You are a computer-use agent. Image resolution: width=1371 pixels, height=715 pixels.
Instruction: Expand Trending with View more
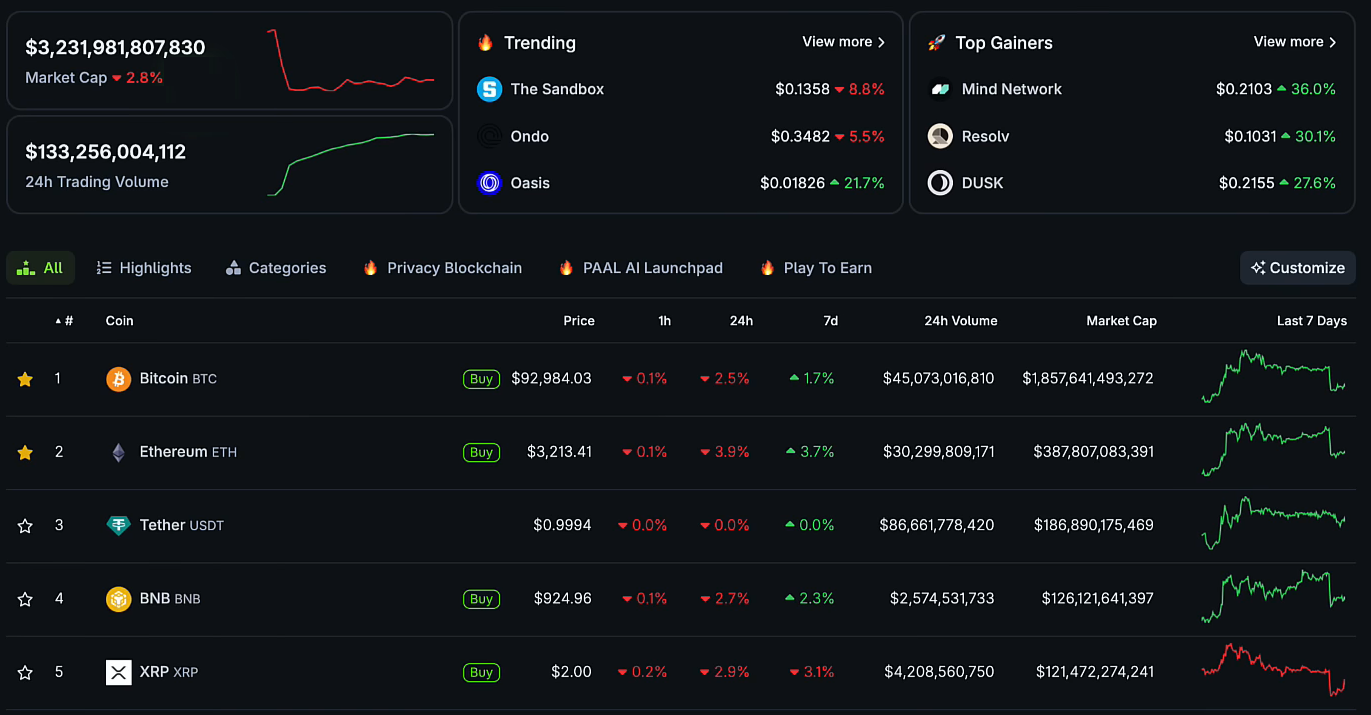[x=843, y=42]
